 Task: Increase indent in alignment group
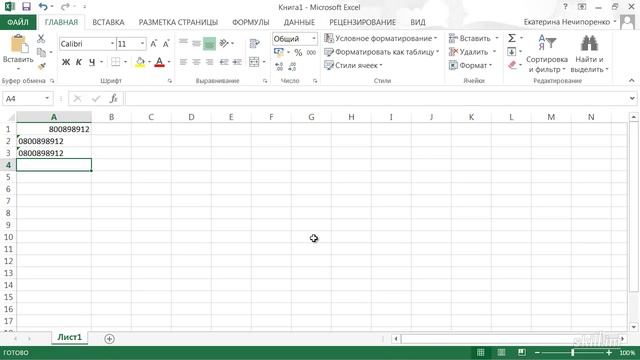(x=237, y=62)
